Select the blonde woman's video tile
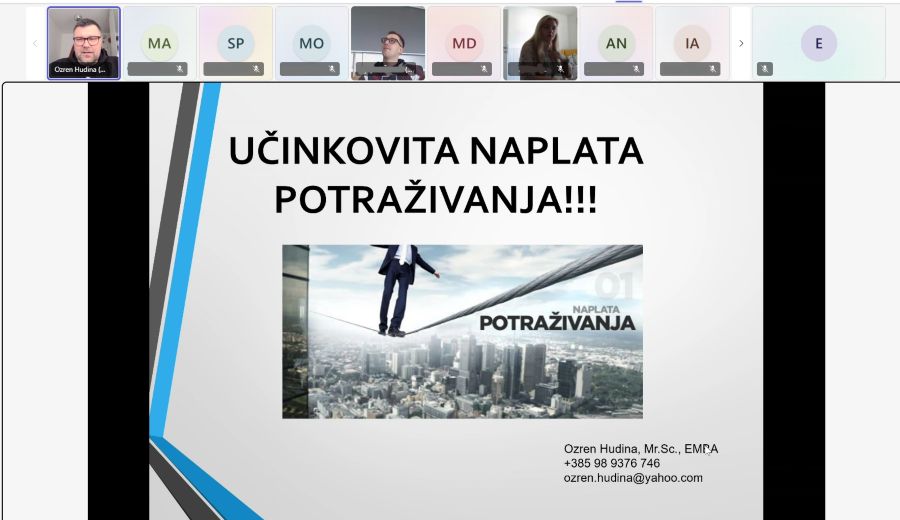900x520 pixels. (x=540, y=42)
